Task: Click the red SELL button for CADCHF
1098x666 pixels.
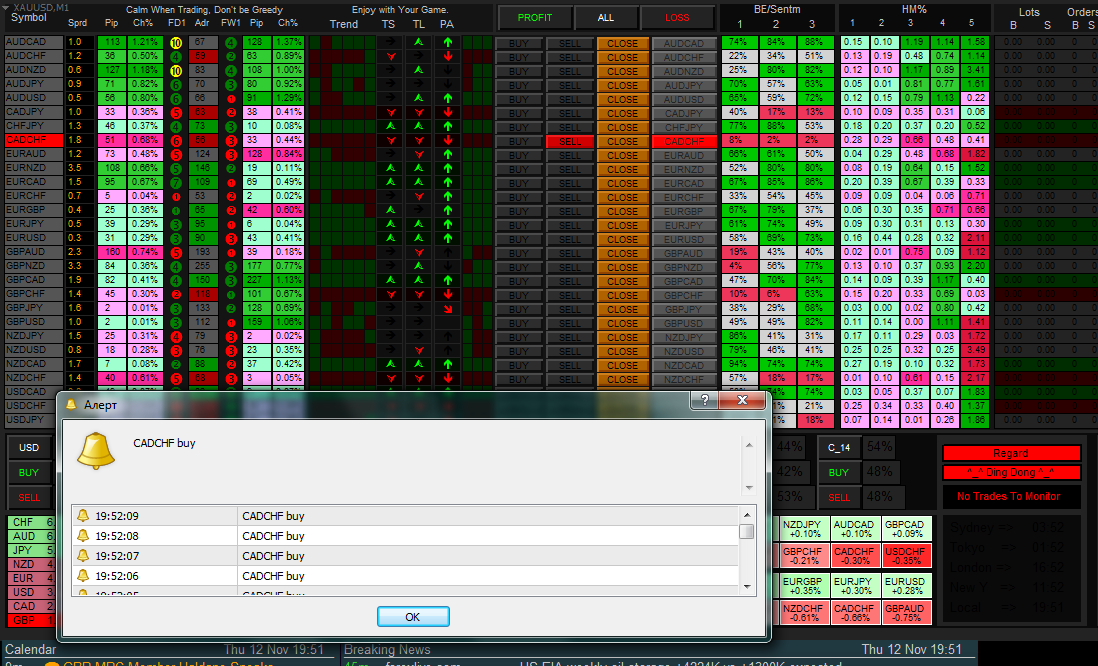Action: point(570,141)
